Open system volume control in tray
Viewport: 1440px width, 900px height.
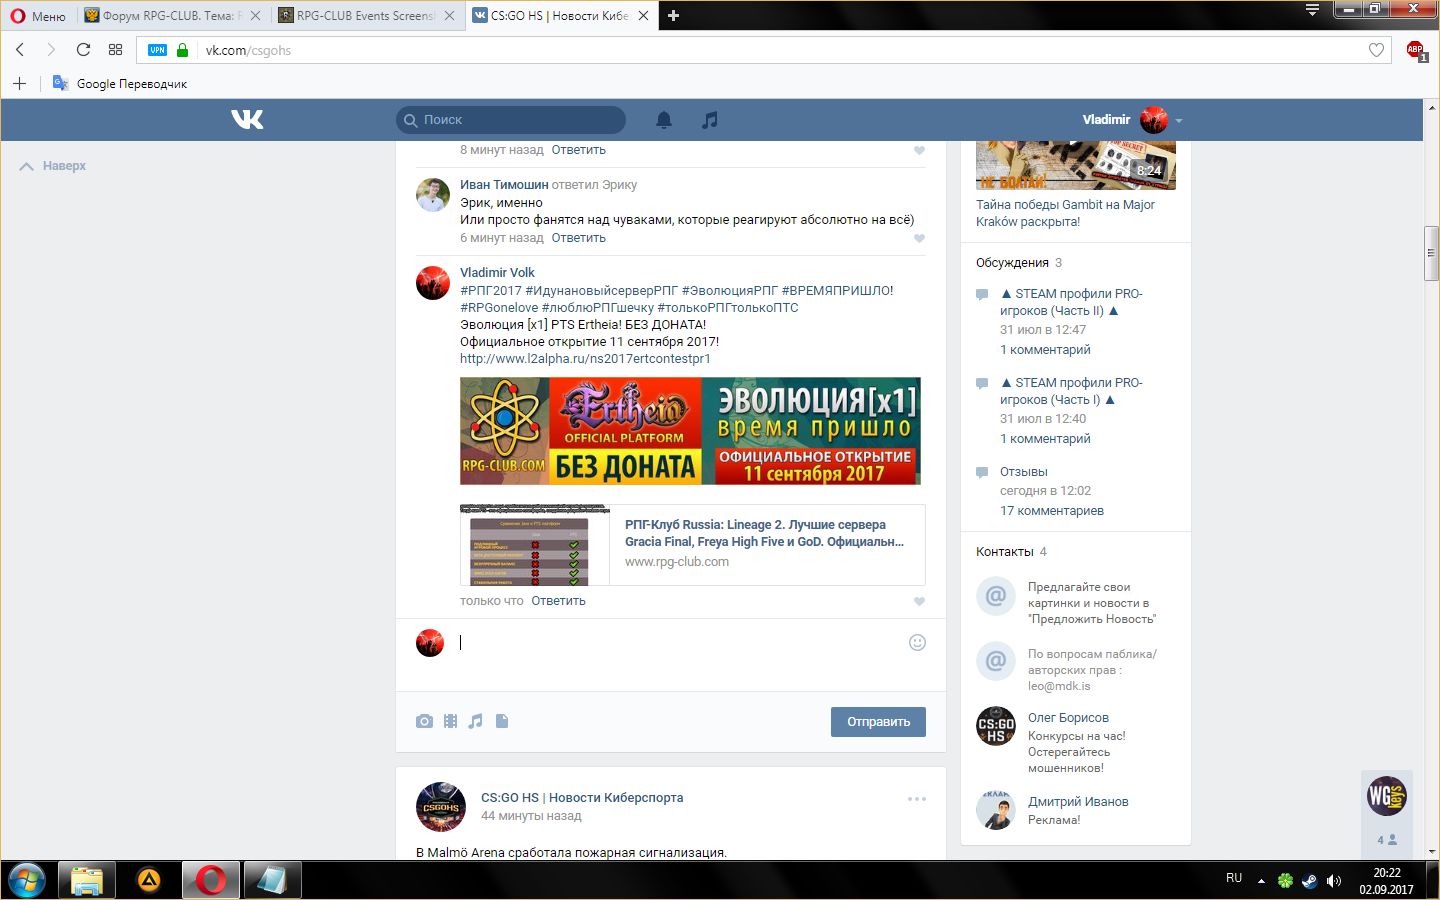pyautogui.click(x=1334, y=880)
